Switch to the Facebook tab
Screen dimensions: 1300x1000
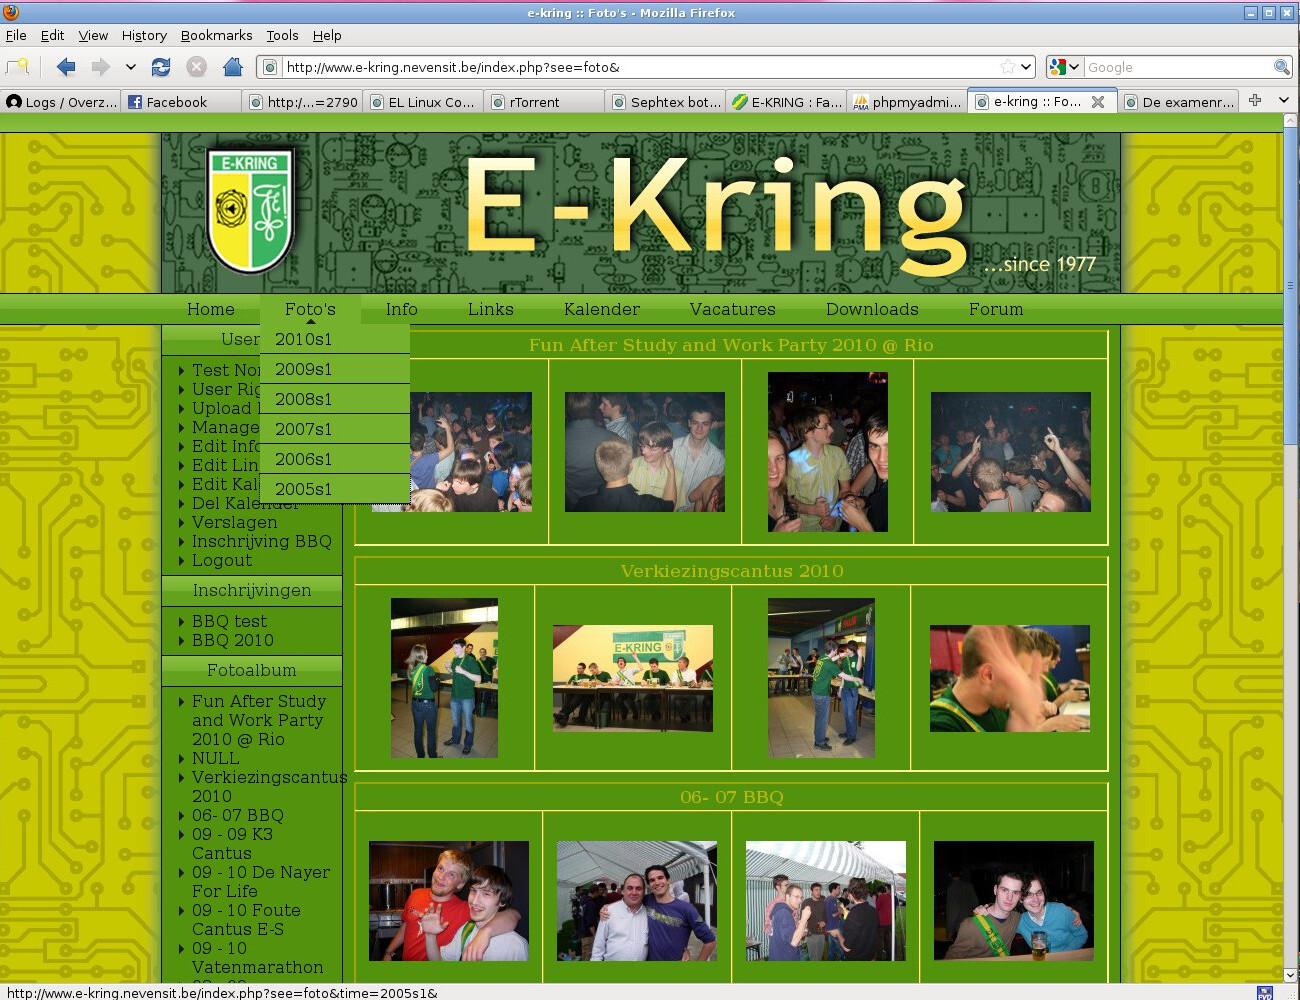pos(176,102)
